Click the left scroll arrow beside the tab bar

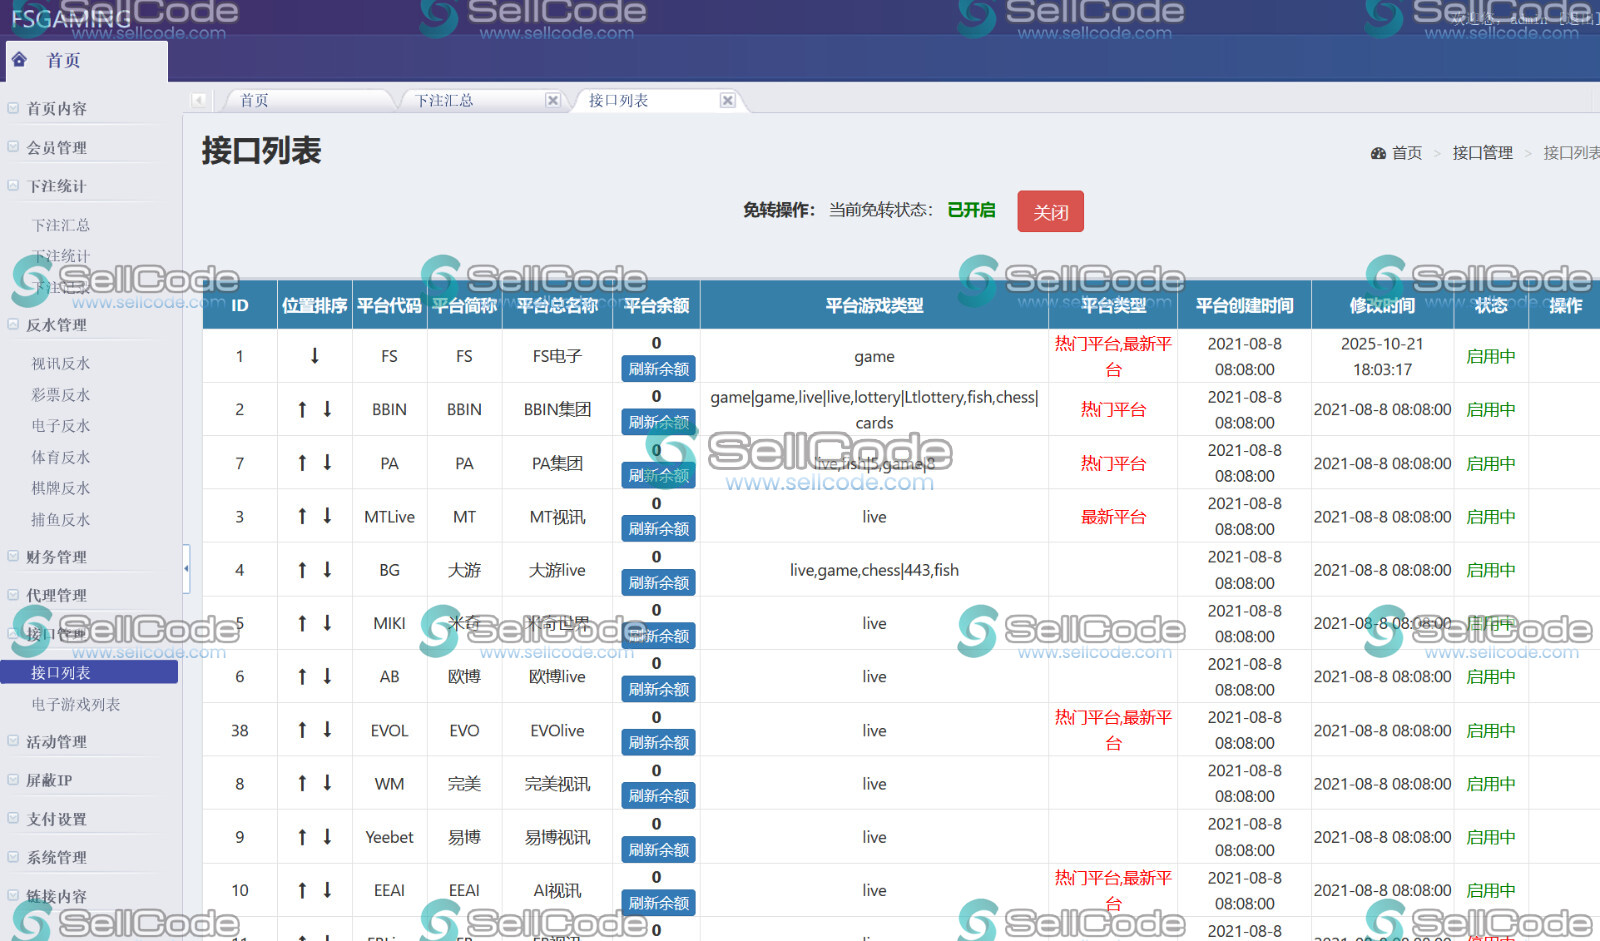[x=199, y=100]
